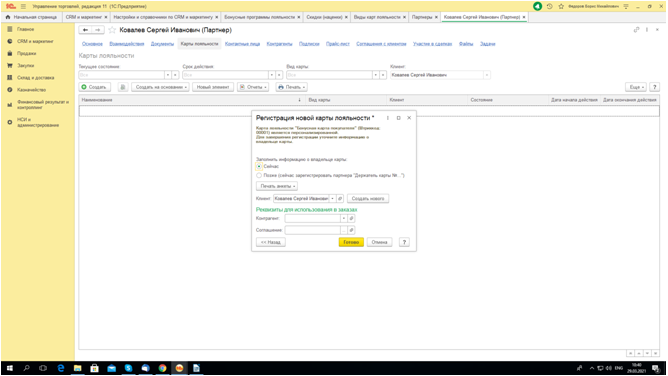
Task: Expand the Срок действия filter dropdown
Action: 271,75
